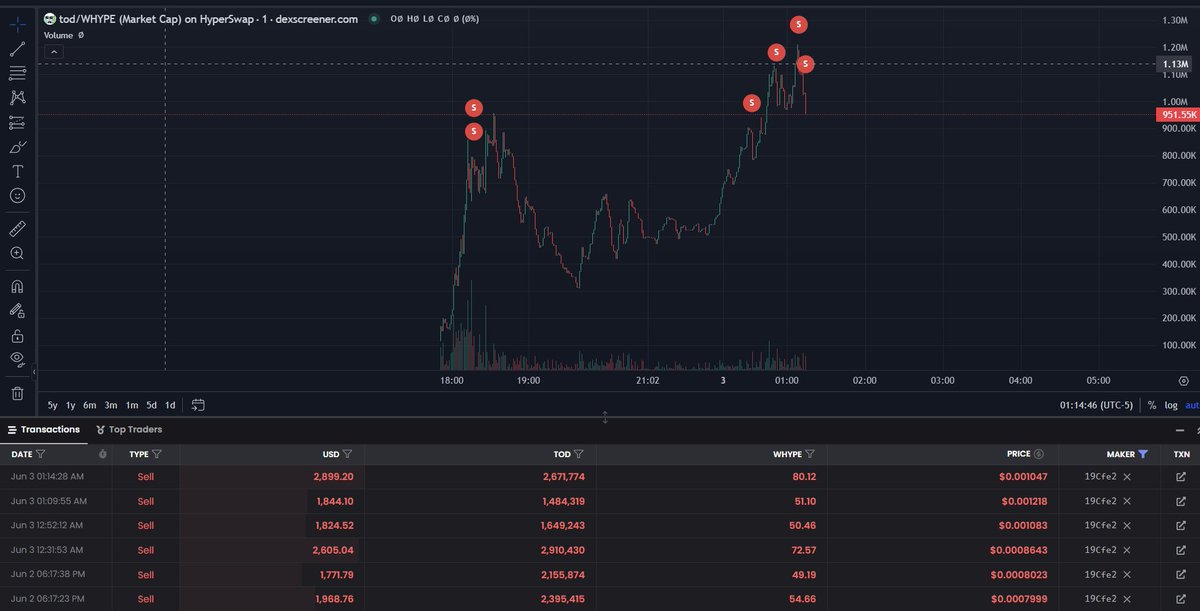Select the brush drawing tool
The height and width of the screenshot is (611, 1200).
click(18, 147)
